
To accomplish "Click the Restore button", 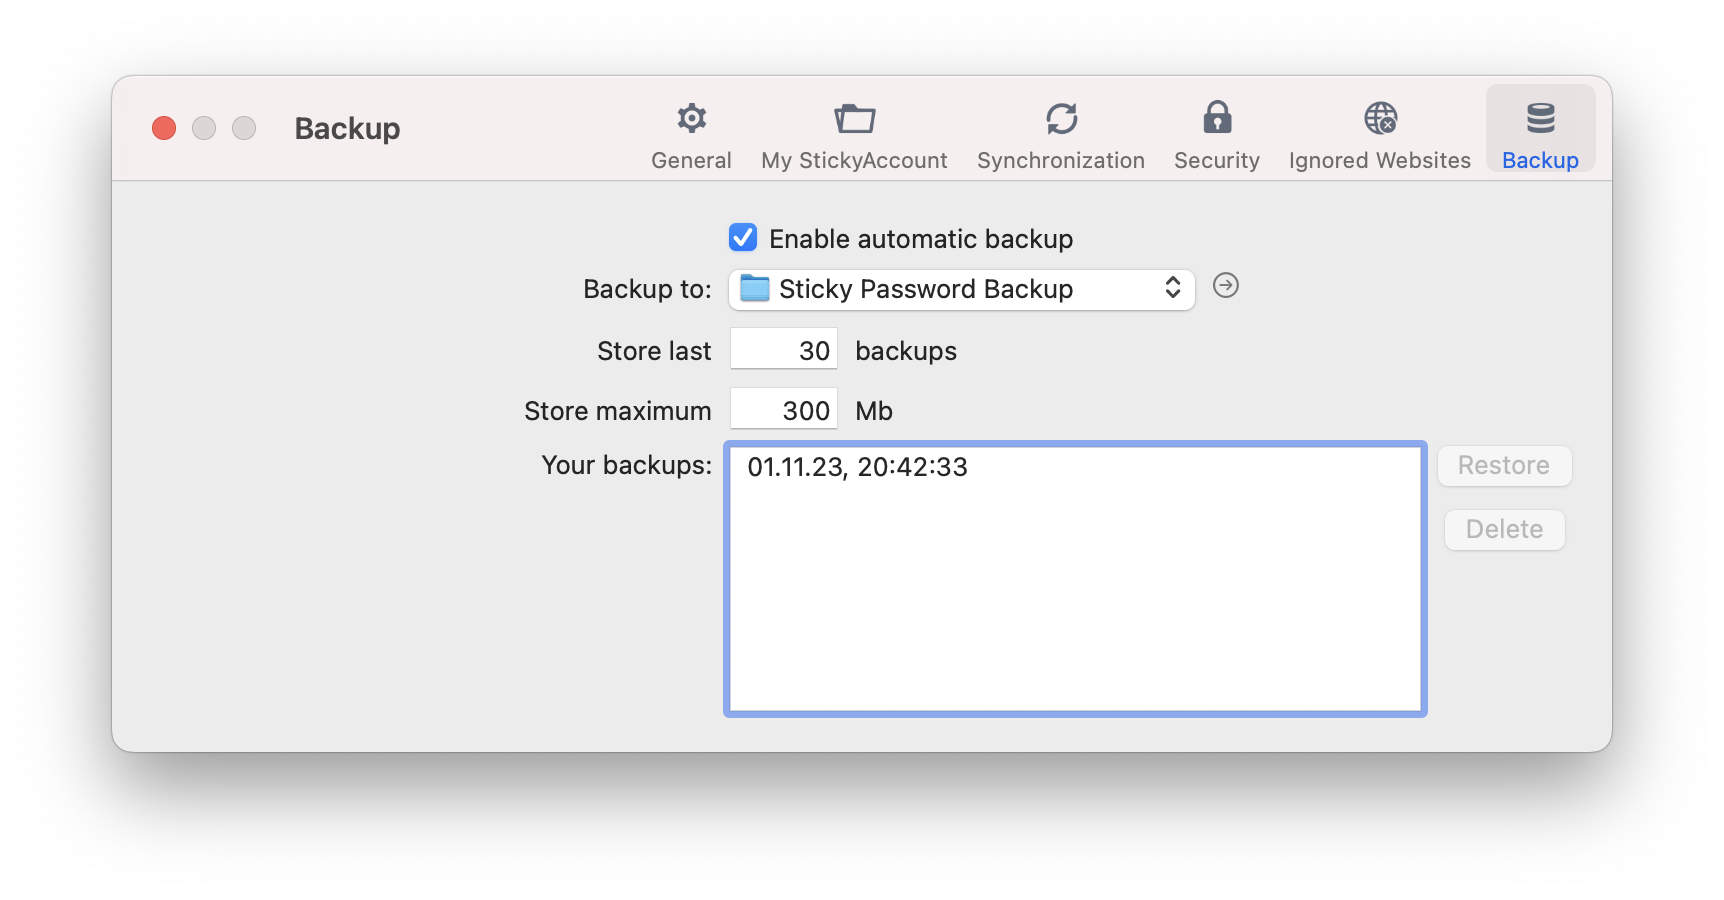I will [1504, 466].
